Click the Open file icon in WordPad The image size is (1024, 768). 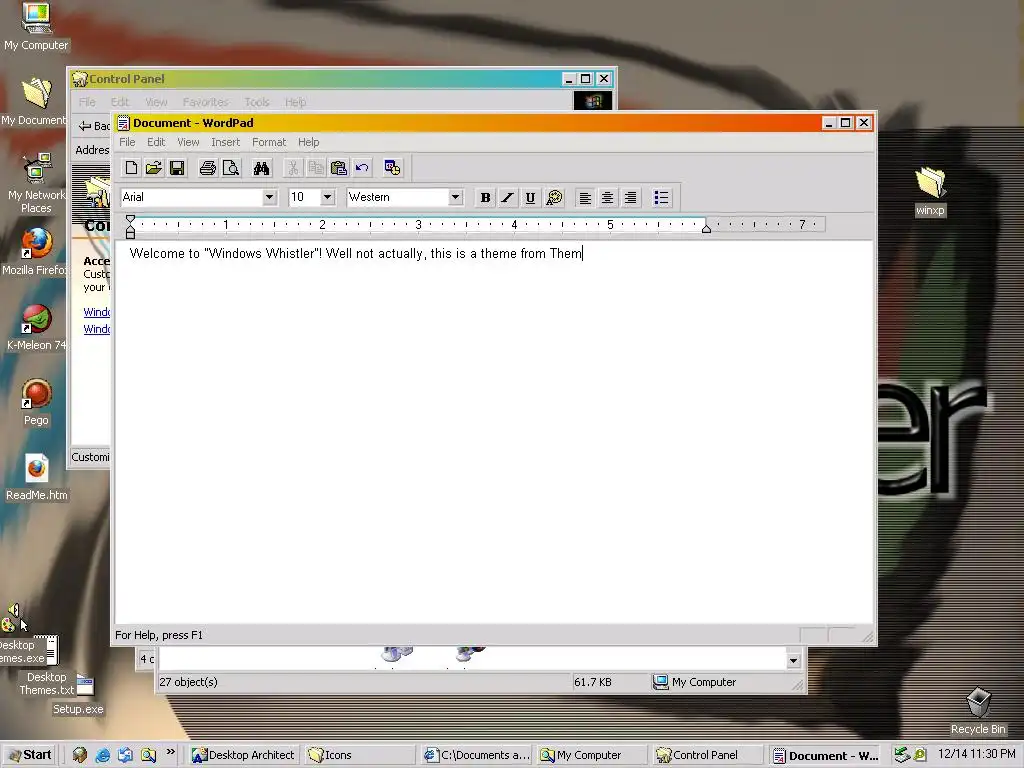click(x=154, y=168)
